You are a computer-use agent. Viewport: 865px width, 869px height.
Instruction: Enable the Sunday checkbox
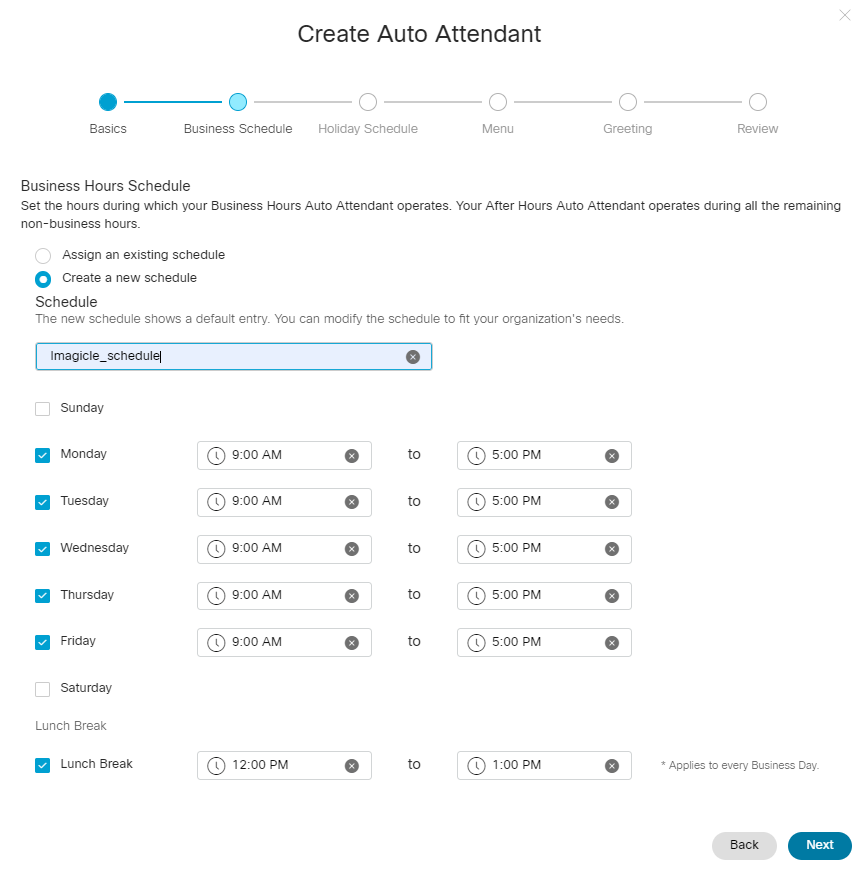43,409
